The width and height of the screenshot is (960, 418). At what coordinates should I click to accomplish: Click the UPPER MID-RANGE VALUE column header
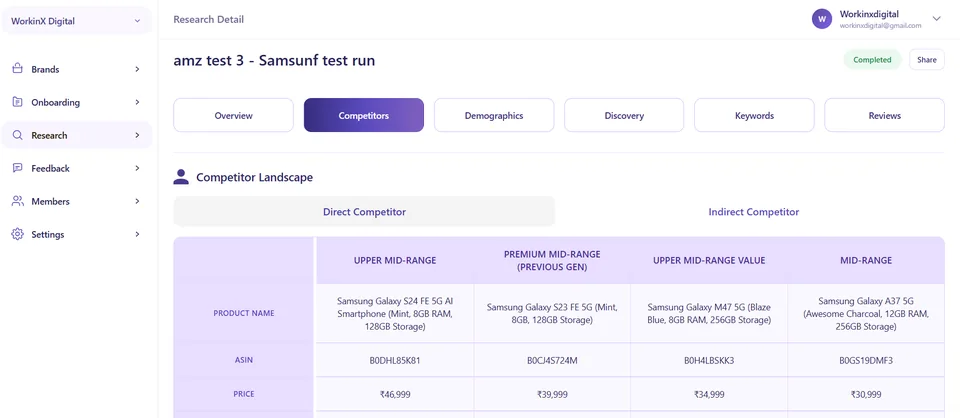coord(709,260)
